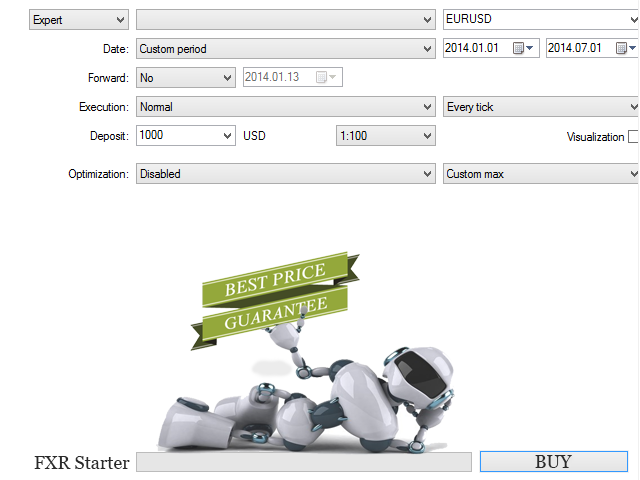Click the FXR Starter label
This screenshot has width=640, height=480.
click(82, 463)
